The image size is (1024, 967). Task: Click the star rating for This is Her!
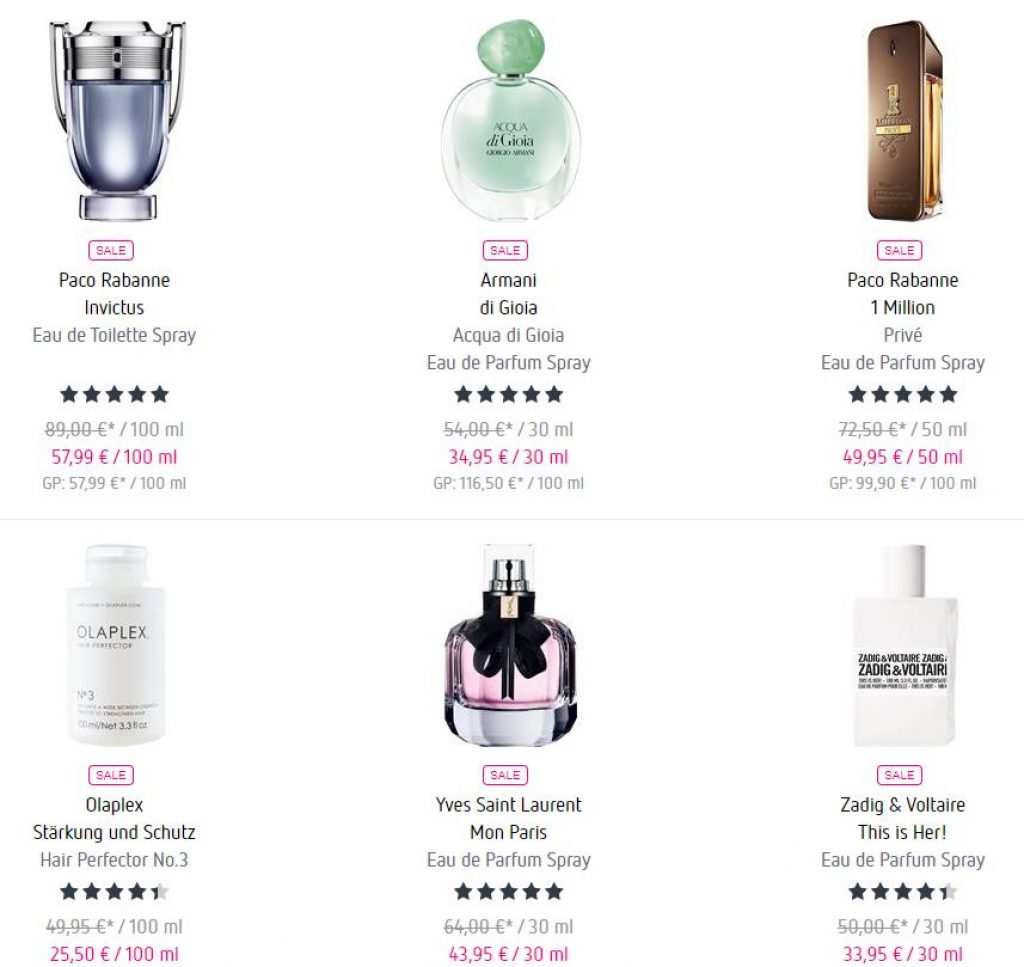click(903, 891)
